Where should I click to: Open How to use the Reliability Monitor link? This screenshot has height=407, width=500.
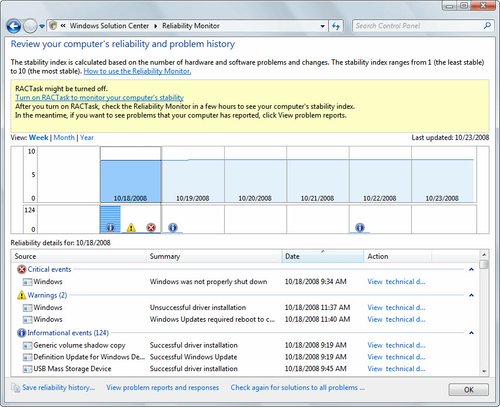137,71
